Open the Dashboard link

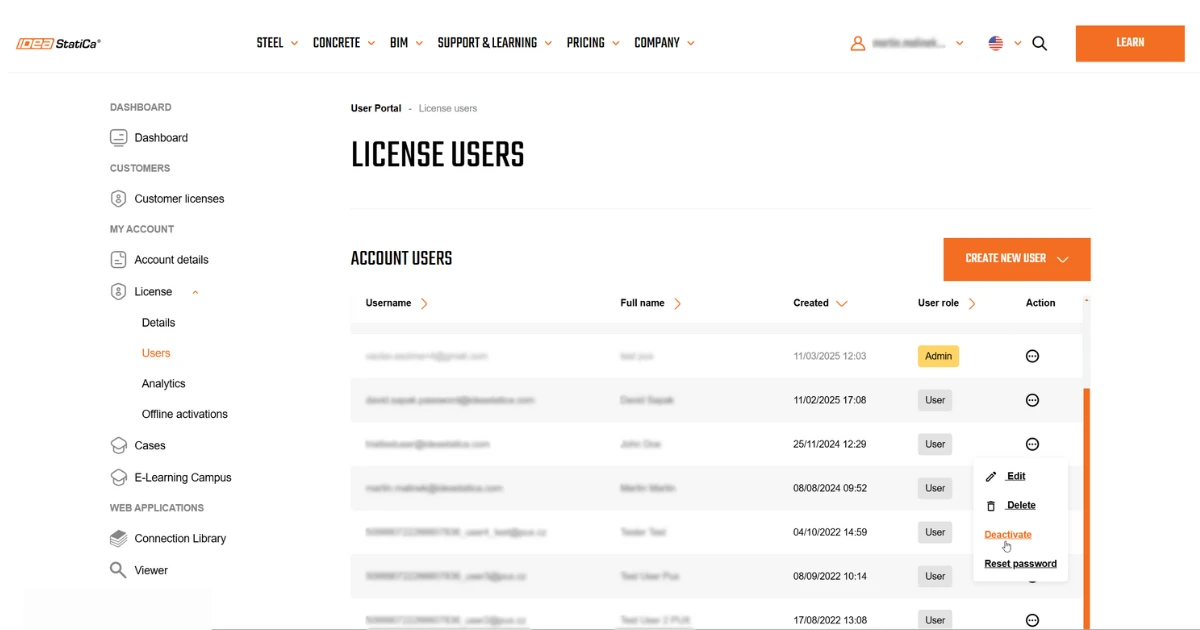(x=161, y=138)
